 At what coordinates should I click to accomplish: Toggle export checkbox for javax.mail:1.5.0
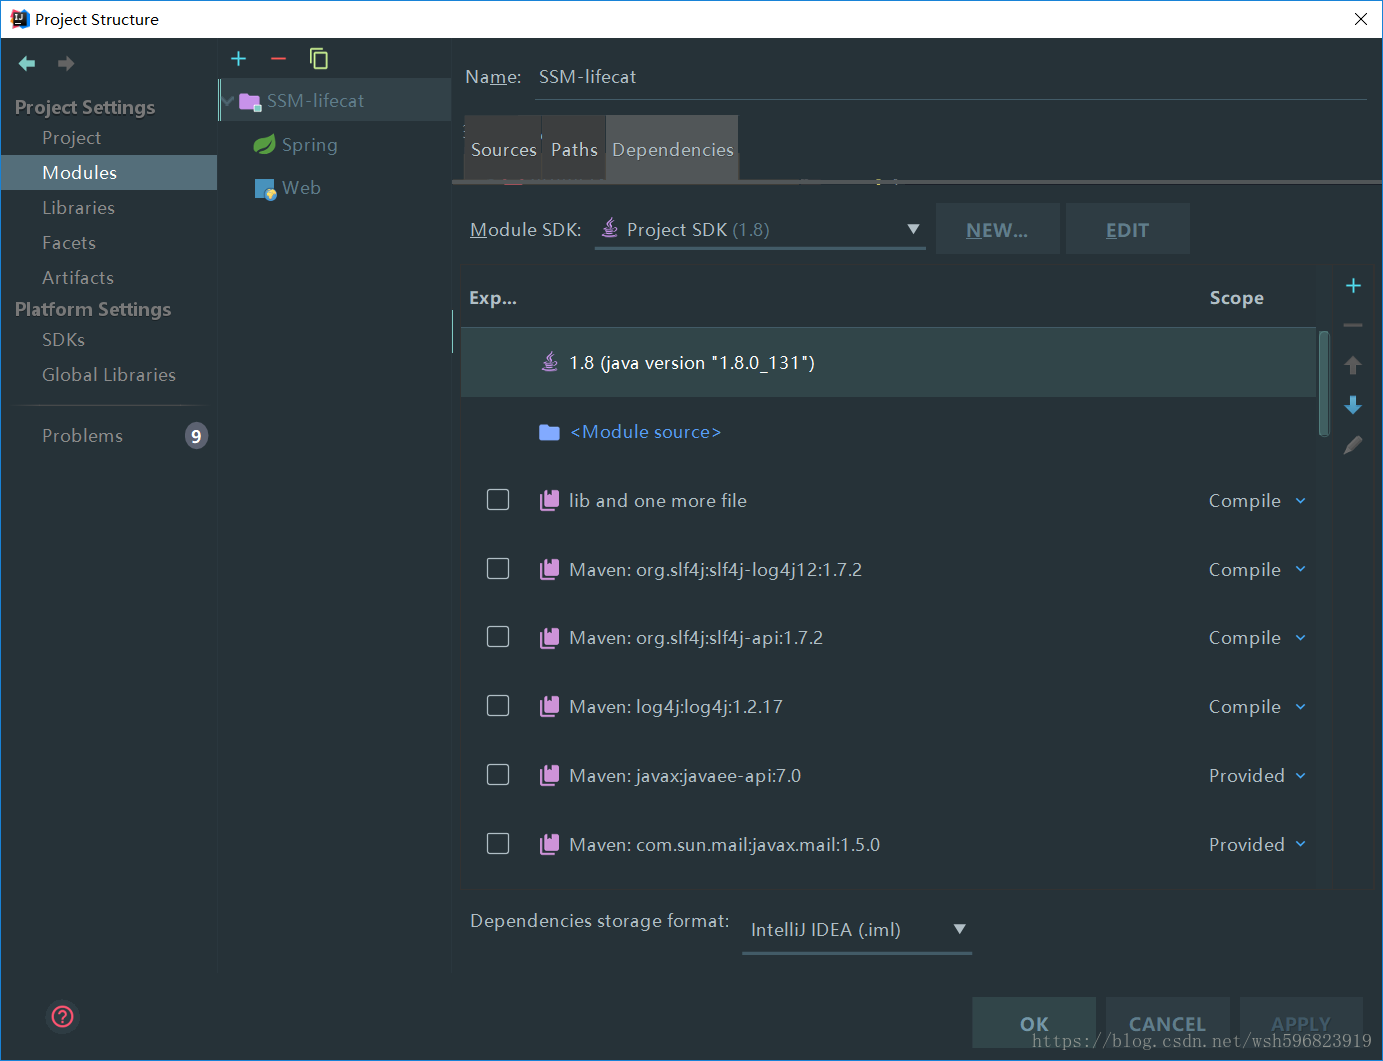498,844
